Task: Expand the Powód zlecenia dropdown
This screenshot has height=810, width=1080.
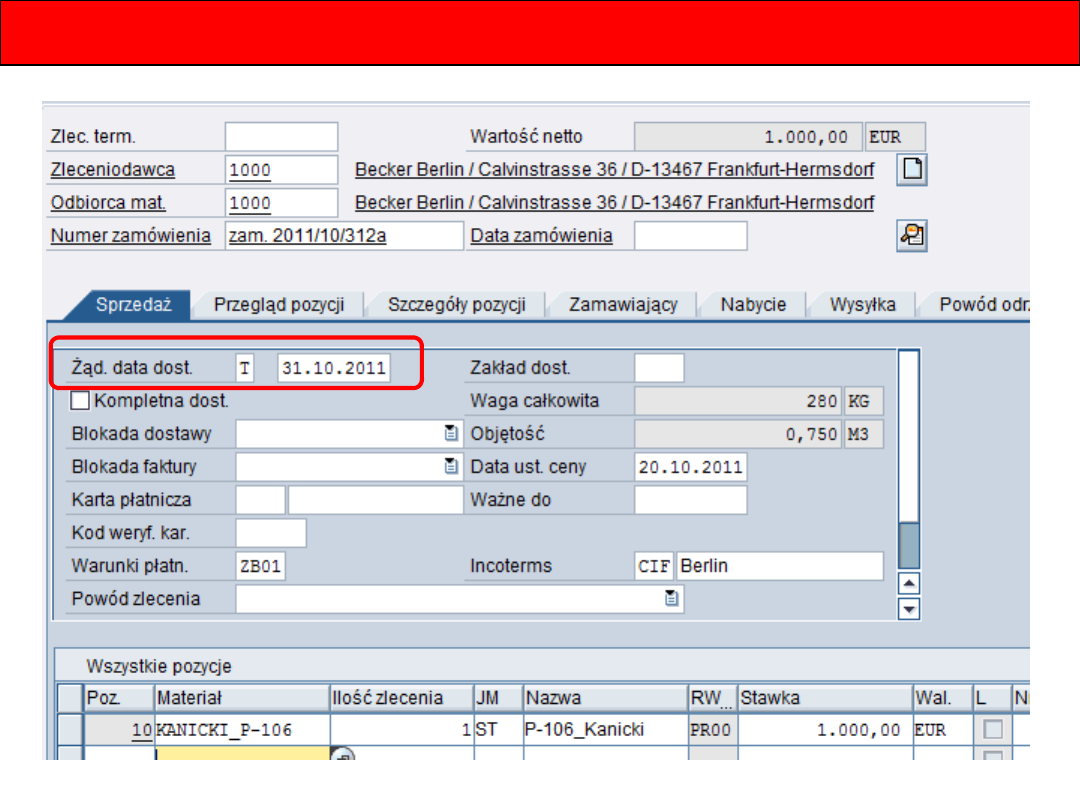Action: click(672, 599)
